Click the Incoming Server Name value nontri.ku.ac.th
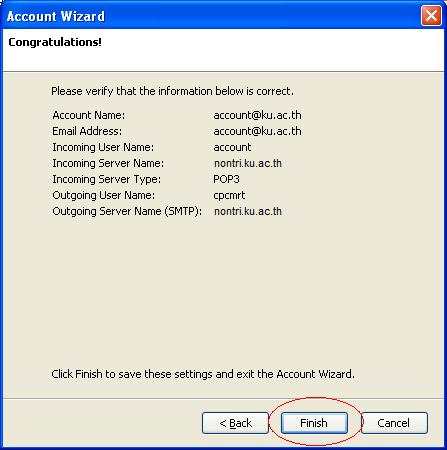Viewport: 447px width, 450px height. [248, 163]
